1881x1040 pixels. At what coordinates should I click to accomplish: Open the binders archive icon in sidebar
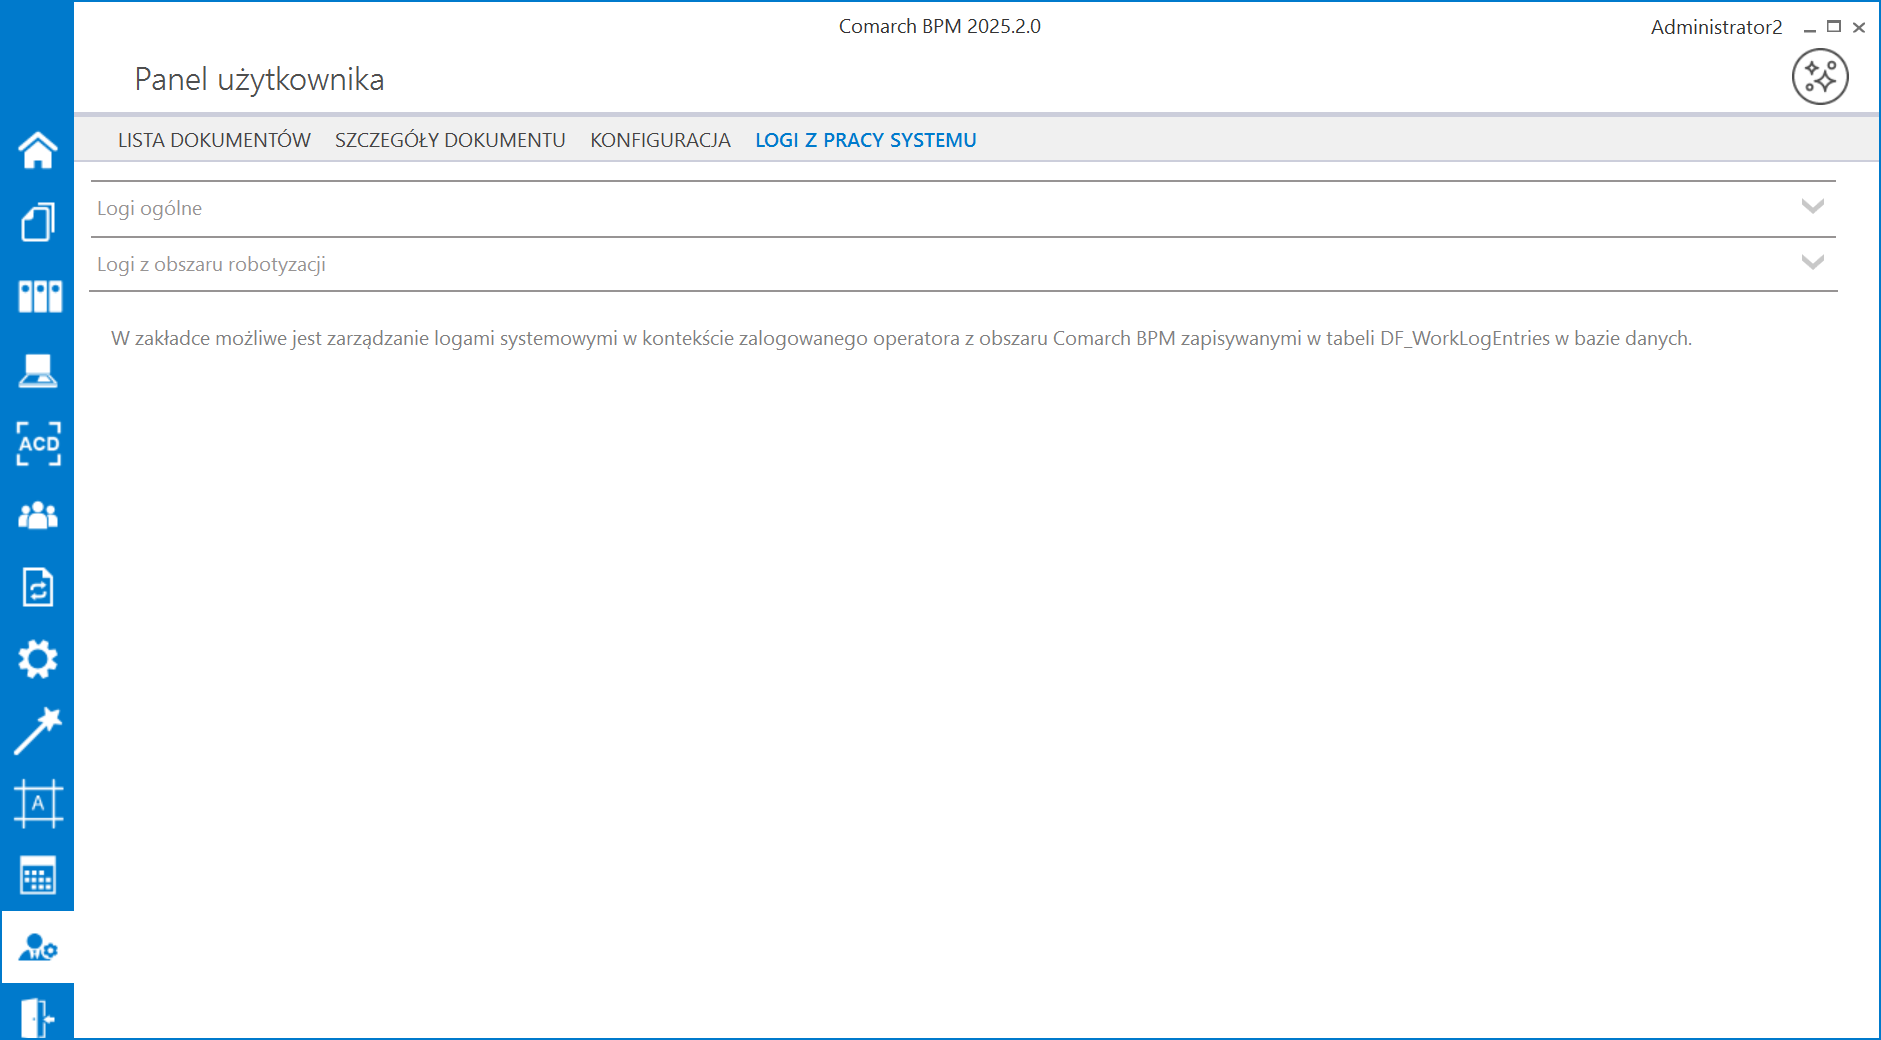40,296
